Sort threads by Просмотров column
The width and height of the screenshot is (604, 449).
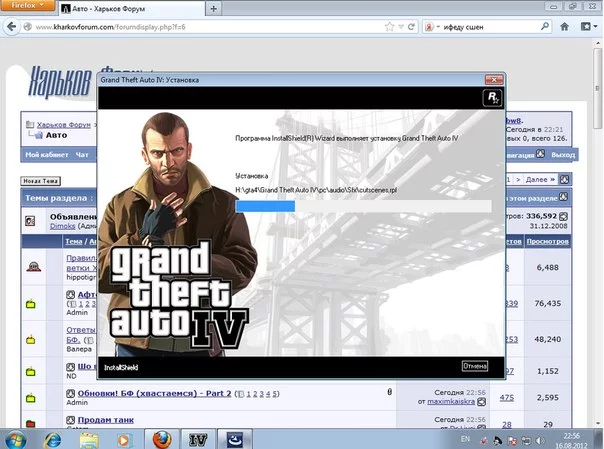(x=547, y=241)
